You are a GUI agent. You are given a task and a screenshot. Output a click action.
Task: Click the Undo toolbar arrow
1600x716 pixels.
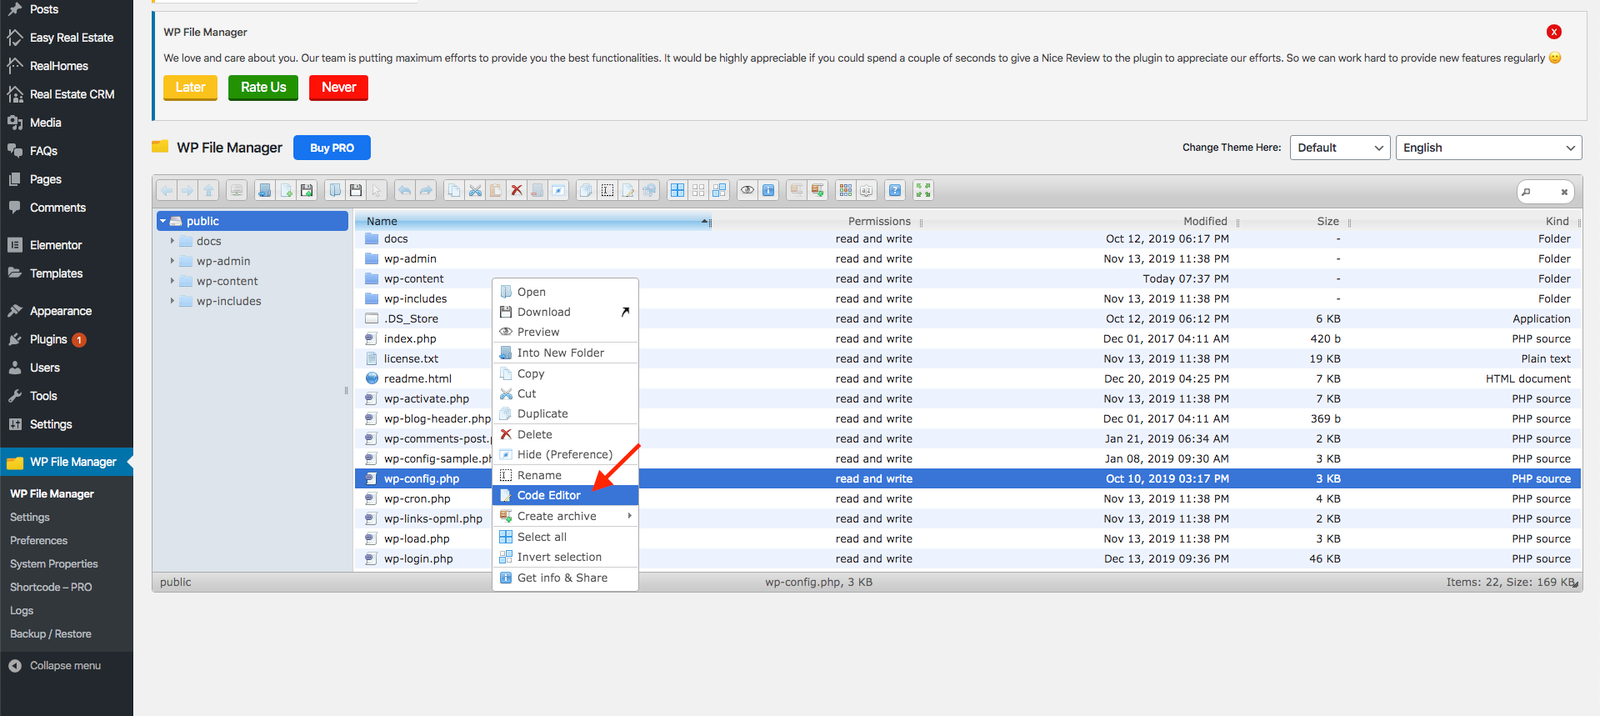[x=404, y=190]
